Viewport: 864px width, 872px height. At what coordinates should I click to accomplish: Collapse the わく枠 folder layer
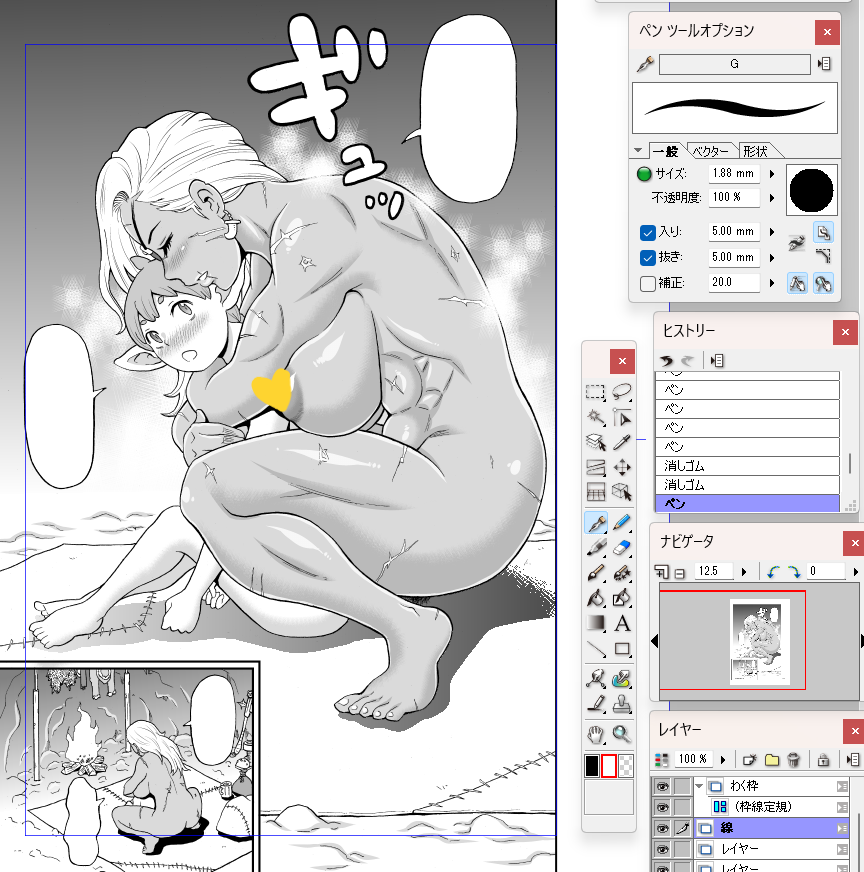[699, 786]
